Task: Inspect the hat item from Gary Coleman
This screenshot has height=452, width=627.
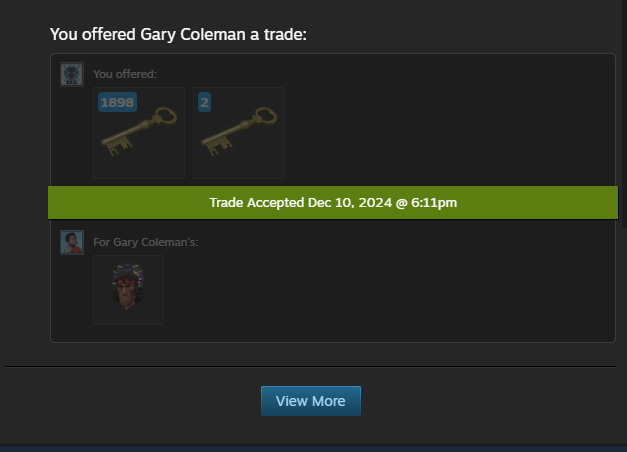Action: 129,290
